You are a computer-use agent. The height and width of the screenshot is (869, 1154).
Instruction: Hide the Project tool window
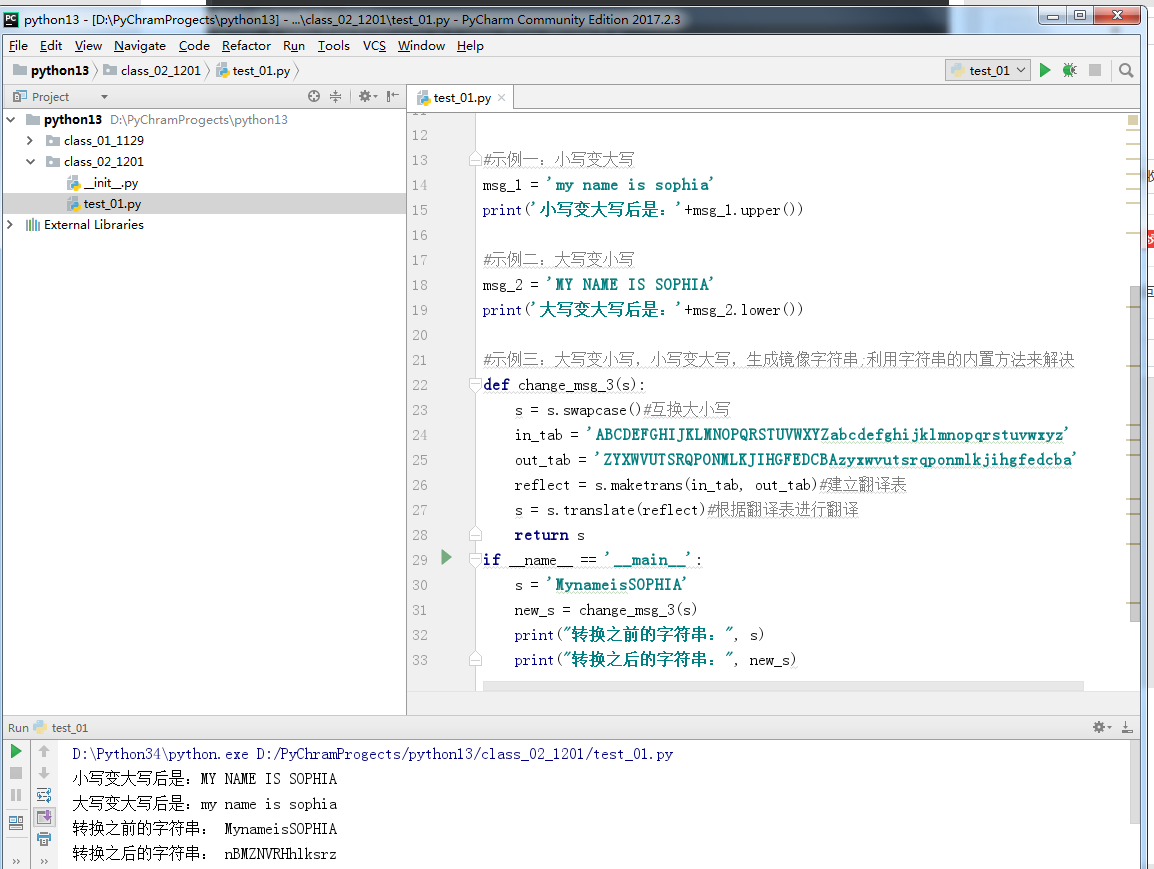tap(393, 96)
